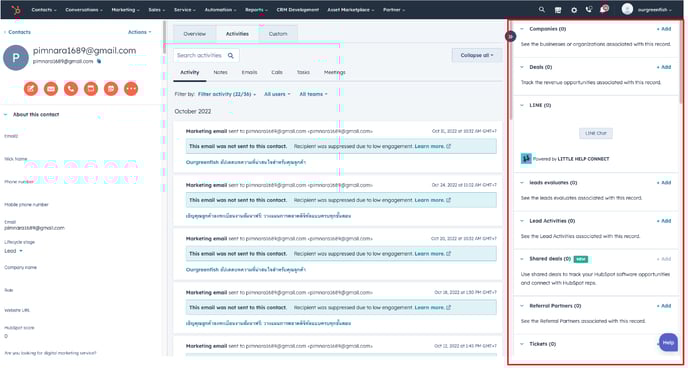The width and height of the screenshot is (688, 372).
Task: Collapse the About this contact section
Action: (x=6, y=114)
